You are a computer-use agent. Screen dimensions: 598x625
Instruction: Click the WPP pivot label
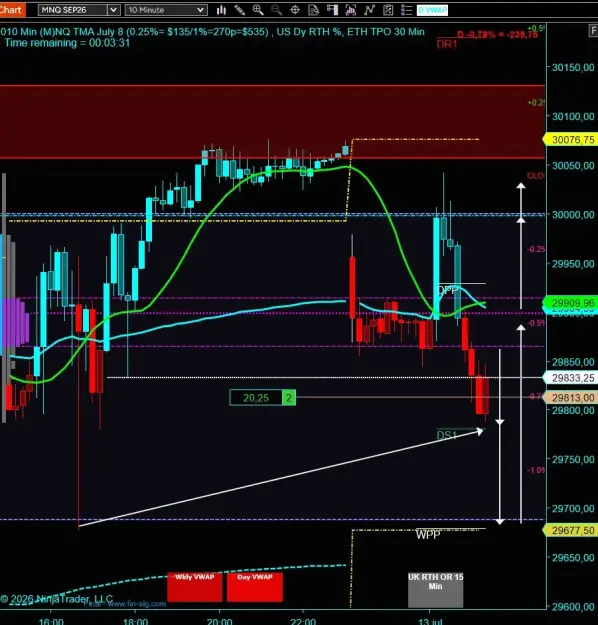coord(428,535)
